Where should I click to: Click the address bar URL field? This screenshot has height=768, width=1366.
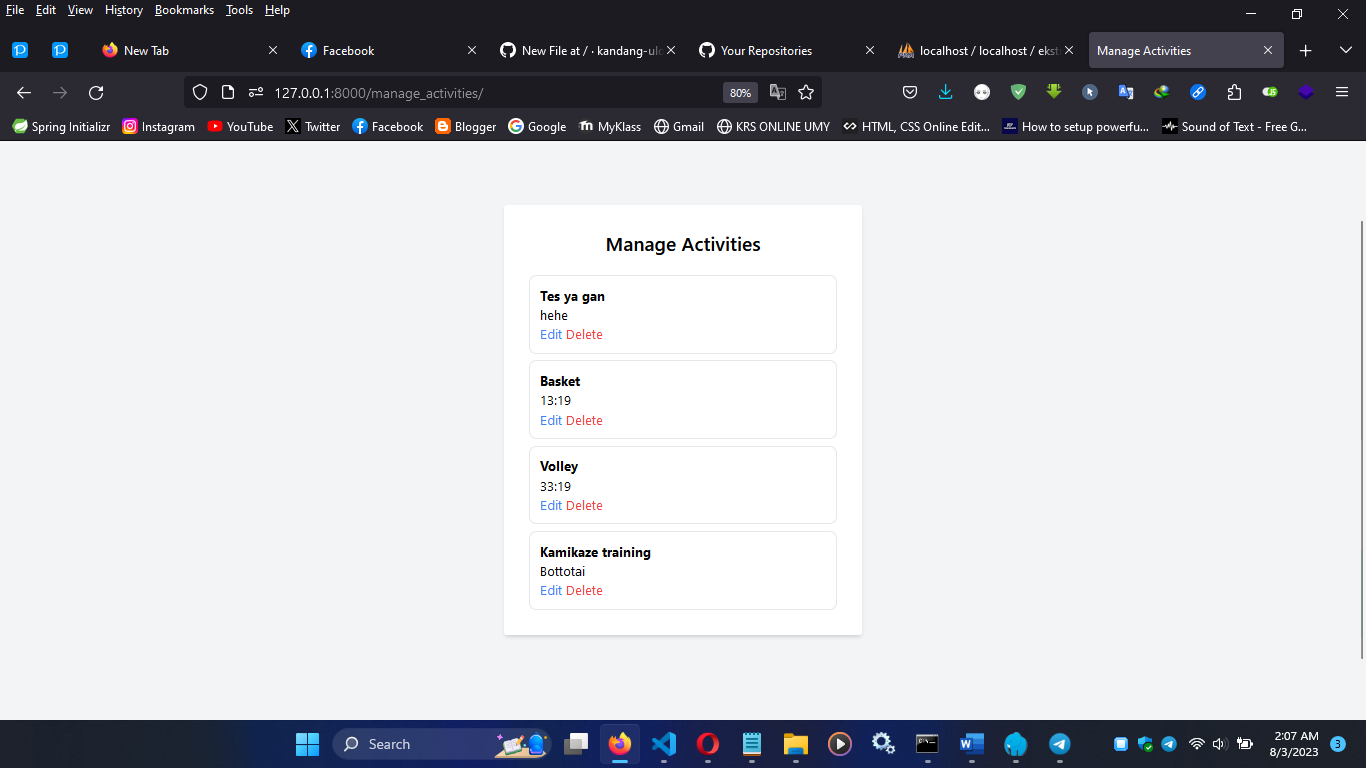450,92
